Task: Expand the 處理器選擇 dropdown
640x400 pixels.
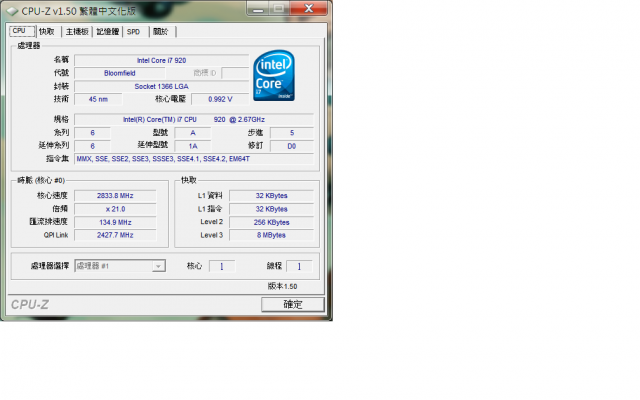Action: pyautogui.click(x=158, y=266)
